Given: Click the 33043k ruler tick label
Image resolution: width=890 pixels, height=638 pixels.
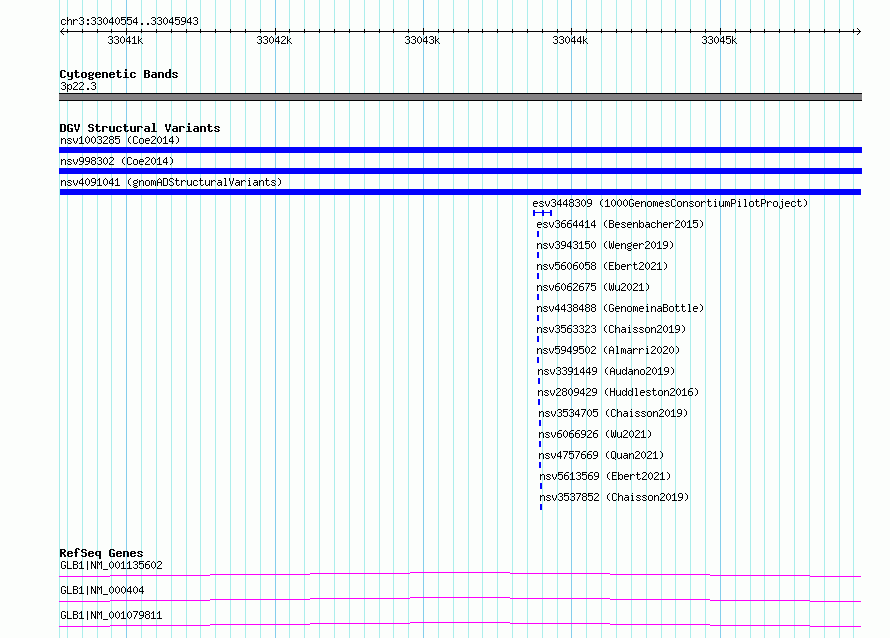Looking at the screenshot, I should click(422, 40).
